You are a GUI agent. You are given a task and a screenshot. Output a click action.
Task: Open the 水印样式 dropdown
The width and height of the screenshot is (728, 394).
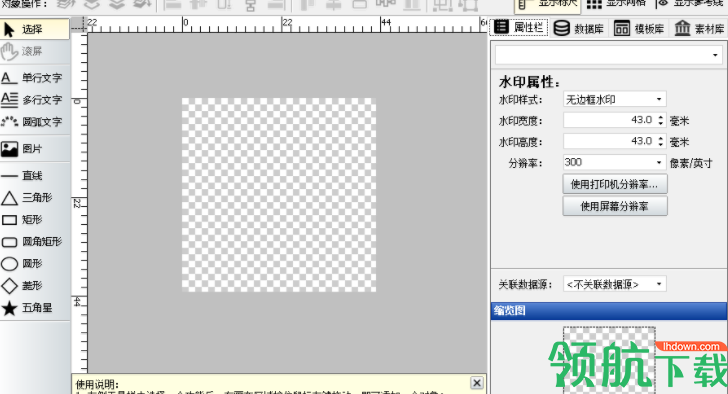[x=615, y=99]
